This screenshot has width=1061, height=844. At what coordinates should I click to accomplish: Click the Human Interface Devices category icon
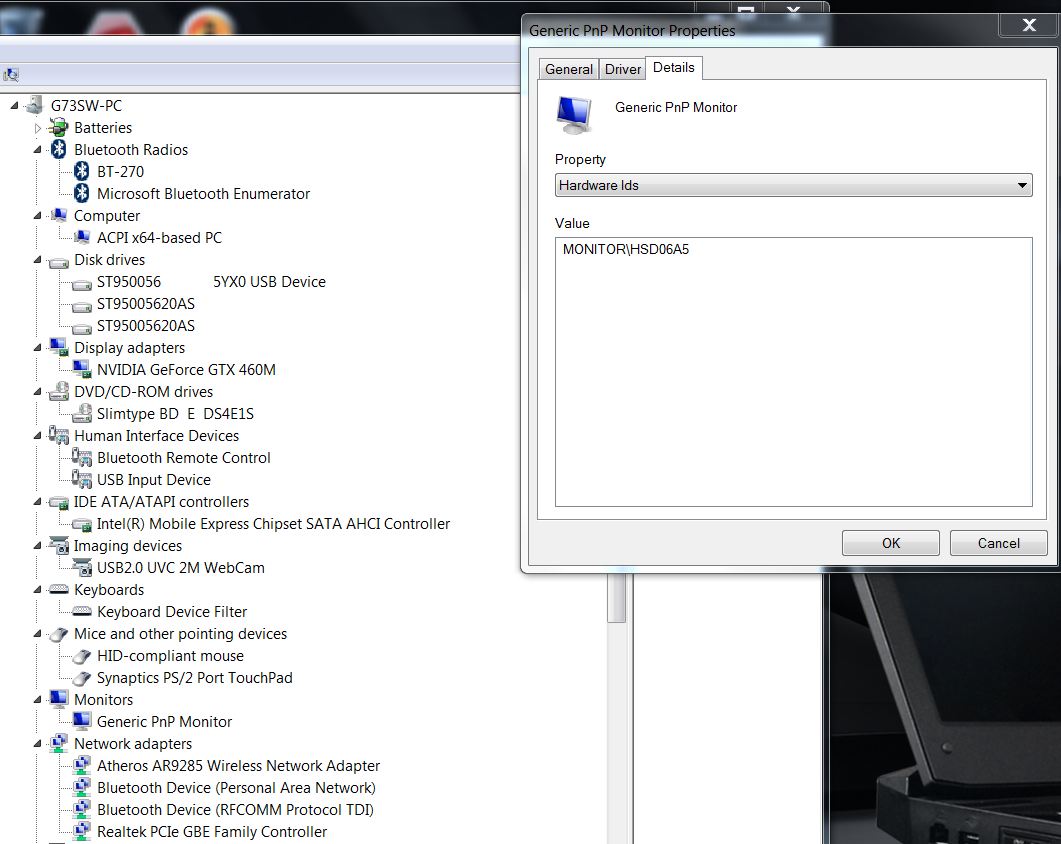point(59,435)
